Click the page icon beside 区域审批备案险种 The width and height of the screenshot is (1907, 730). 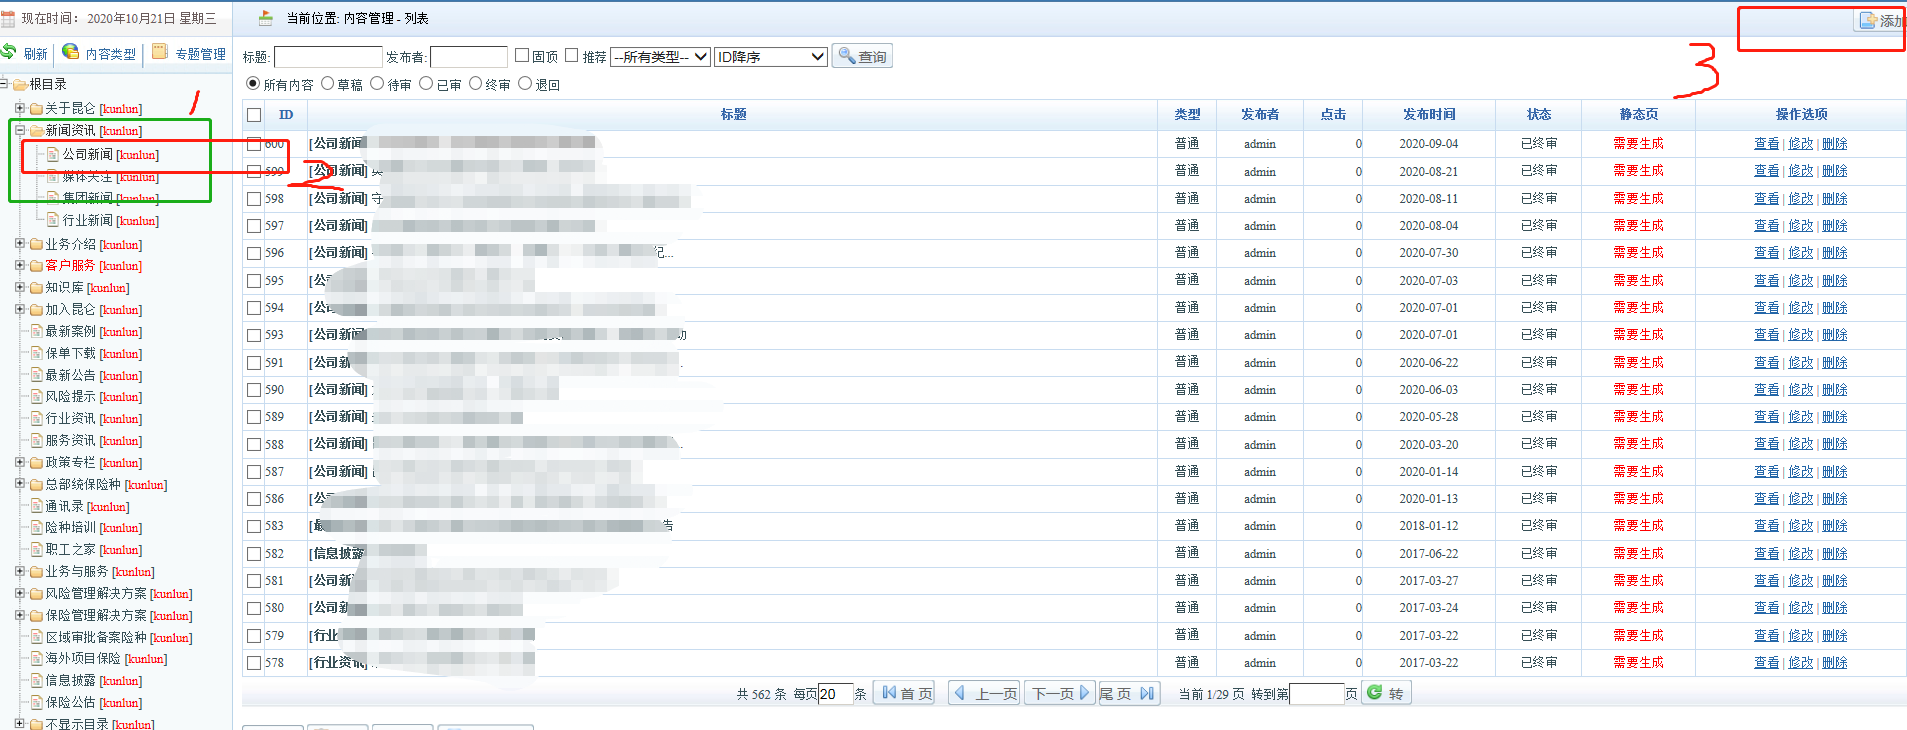point(36,637)
